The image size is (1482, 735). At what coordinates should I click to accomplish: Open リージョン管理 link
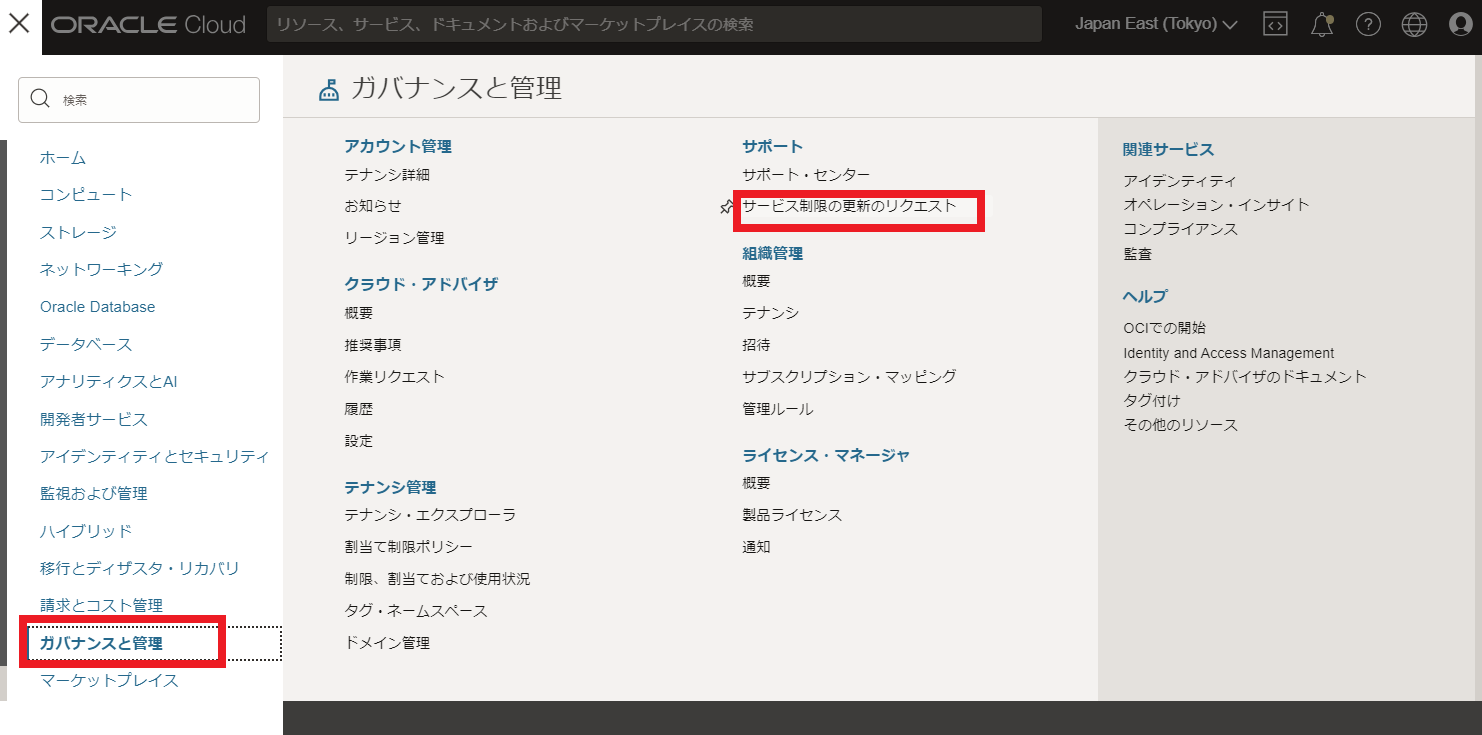tap(394, 238)
